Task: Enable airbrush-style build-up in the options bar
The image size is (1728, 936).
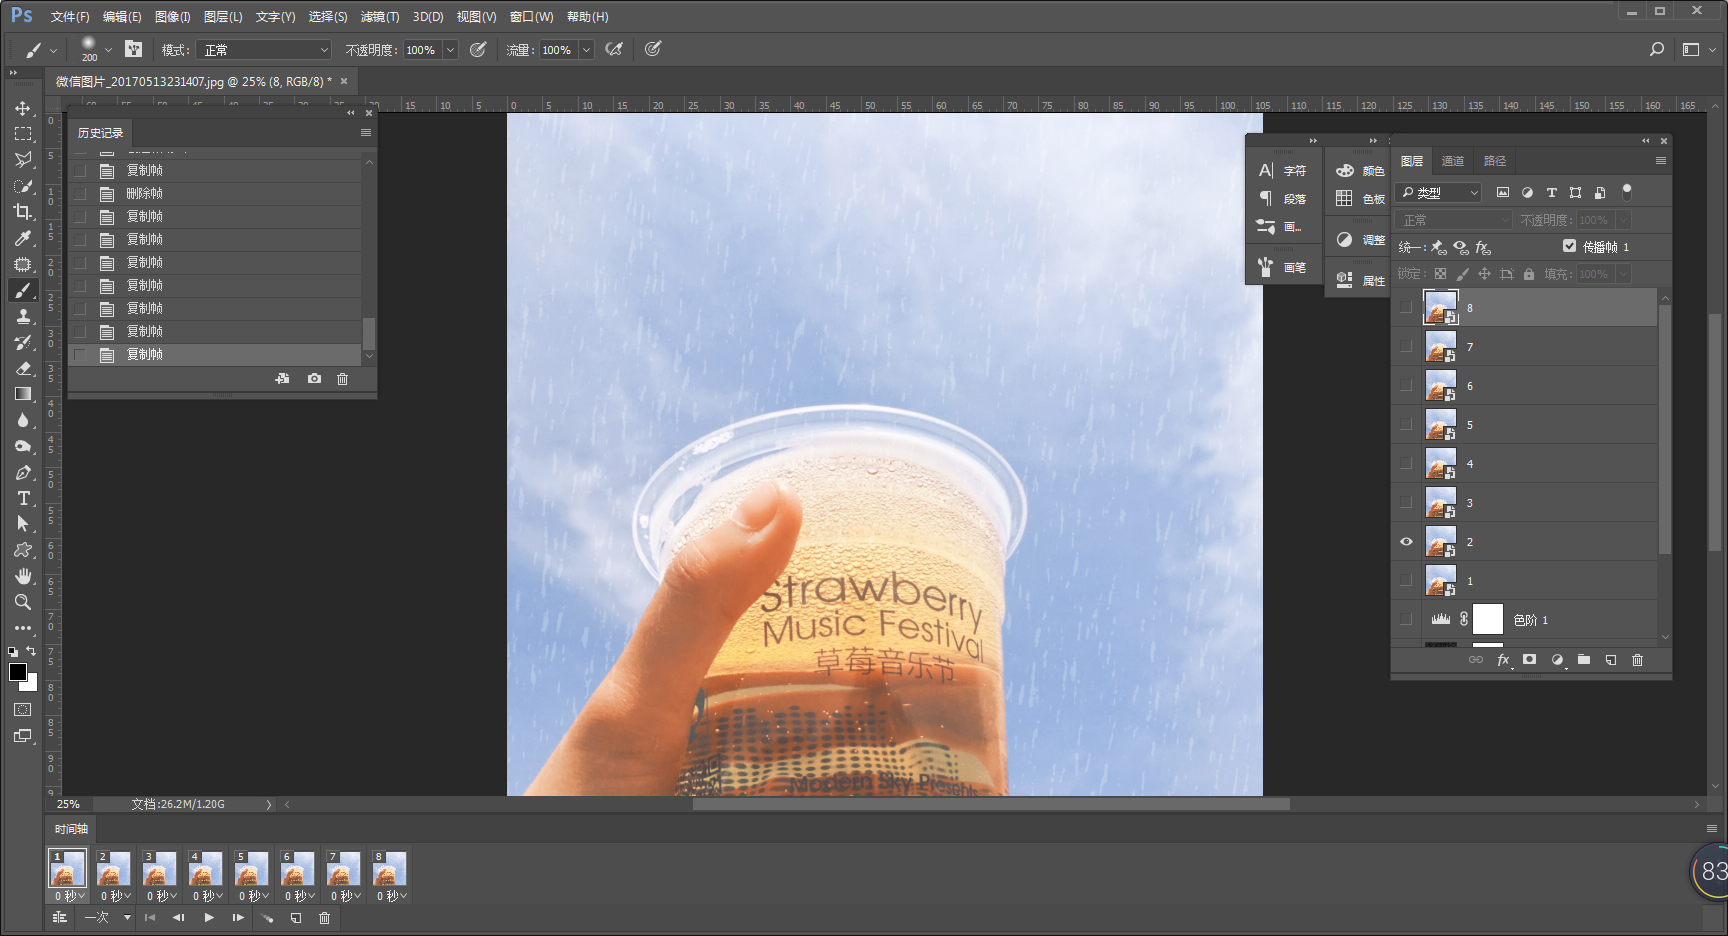Action: tap(614, 49)
